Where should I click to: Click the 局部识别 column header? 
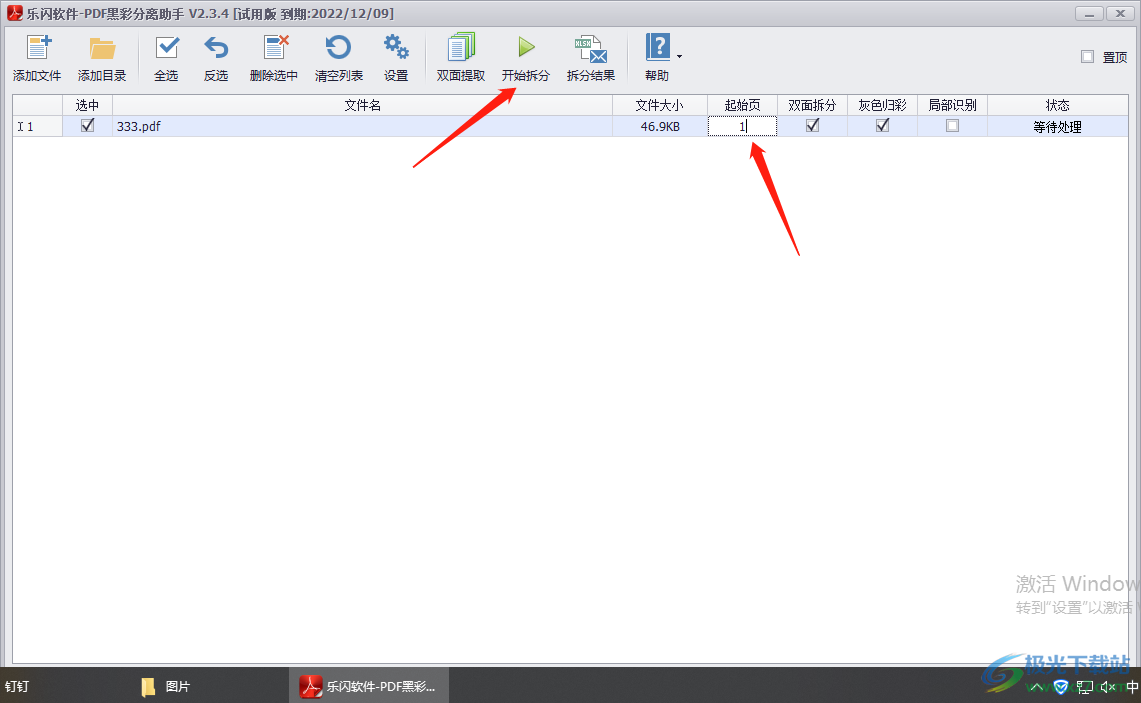coord(952,106)
